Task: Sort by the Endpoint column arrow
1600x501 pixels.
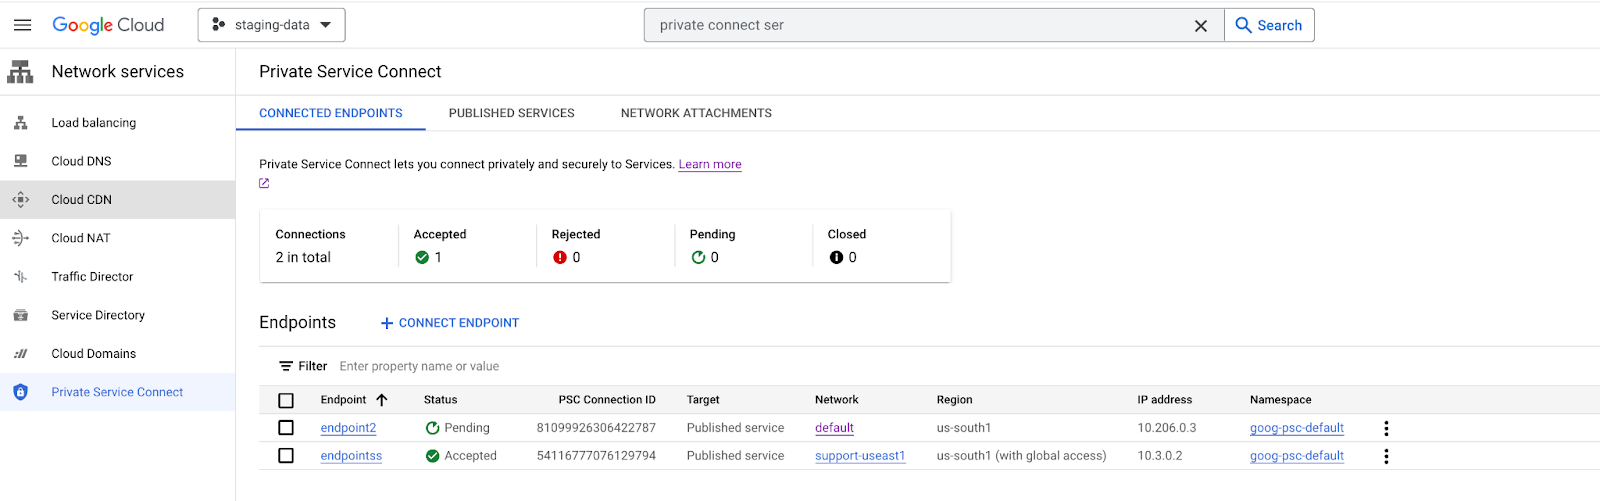Action: 382,400
